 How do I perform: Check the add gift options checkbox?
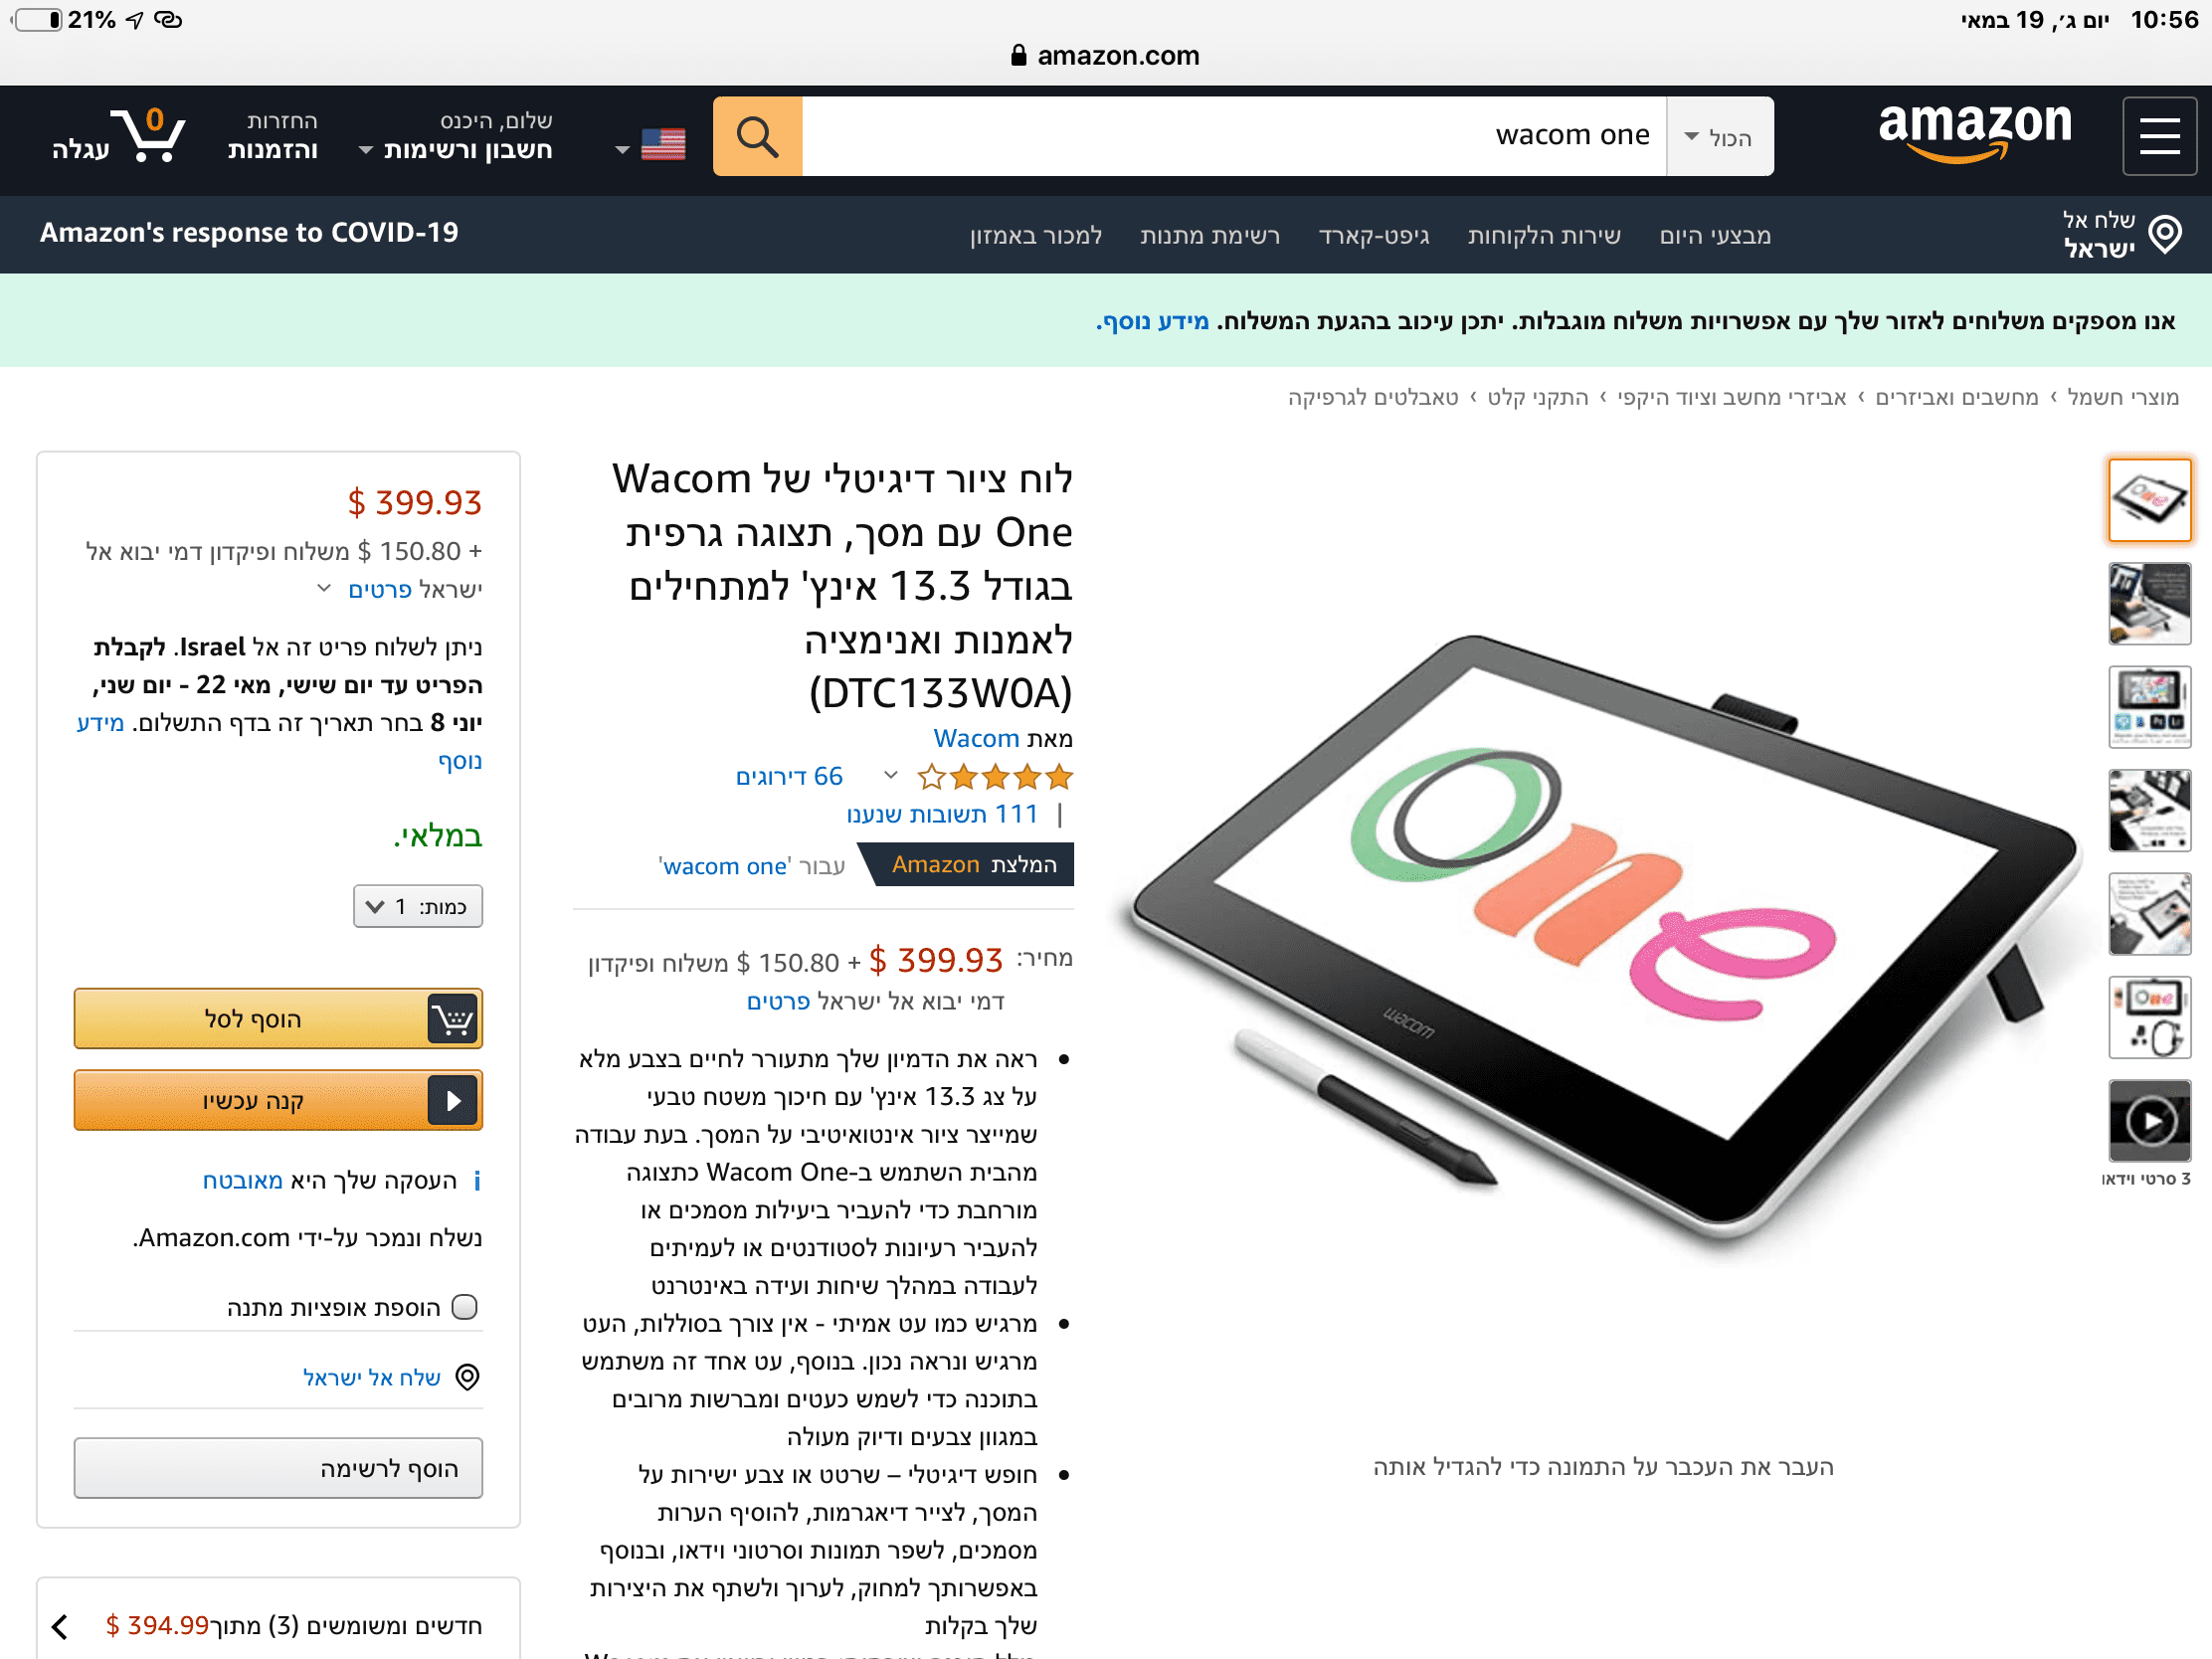coord(465,1307)
